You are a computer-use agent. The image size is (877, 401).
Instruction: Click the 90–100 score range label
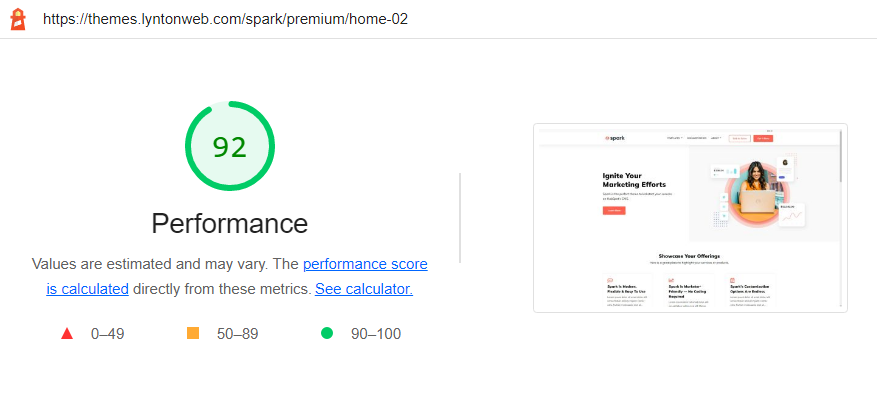pyautogui.click(x=376, y=334)
